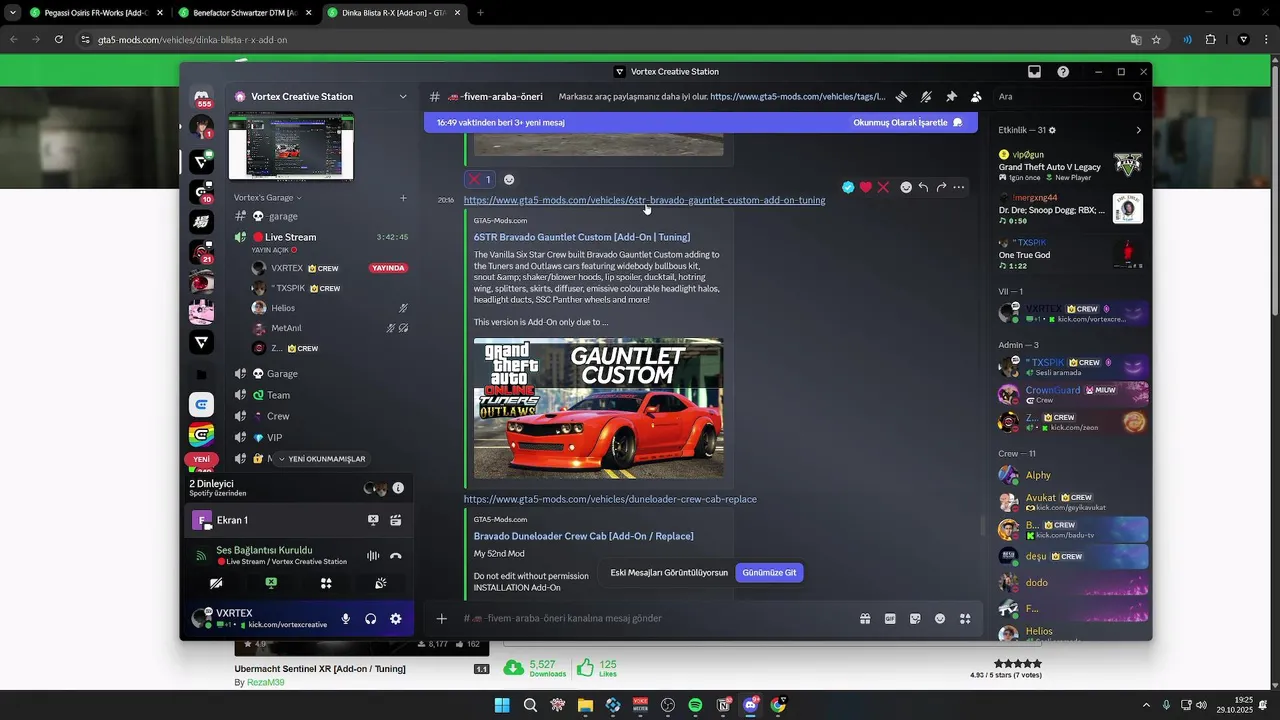Screen dimensions: 1280x720
Task: Add reaction smiley next to X reaction
Action: tap(509, 180)
